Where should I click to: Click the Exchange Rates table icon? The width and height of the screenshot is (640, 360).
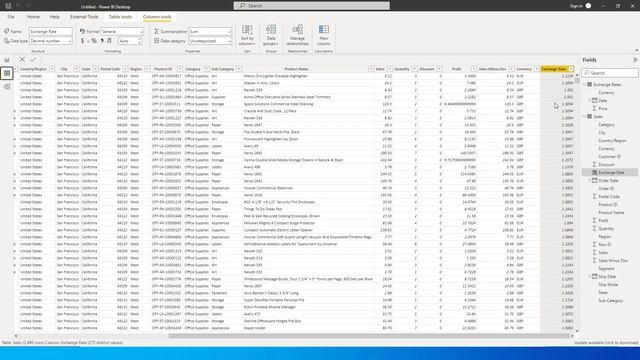tap(590, 84)
